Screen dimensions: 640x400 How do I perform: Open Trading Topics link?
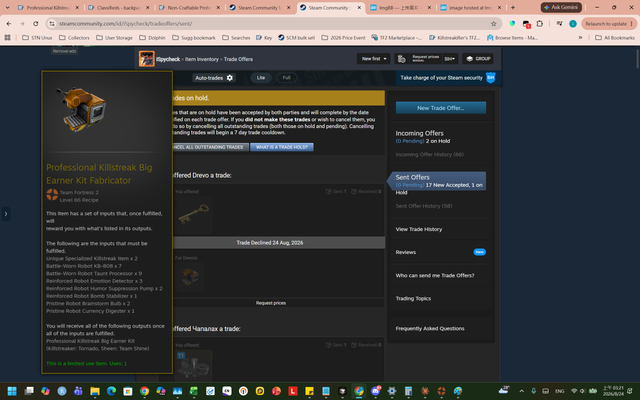(413, 298)
